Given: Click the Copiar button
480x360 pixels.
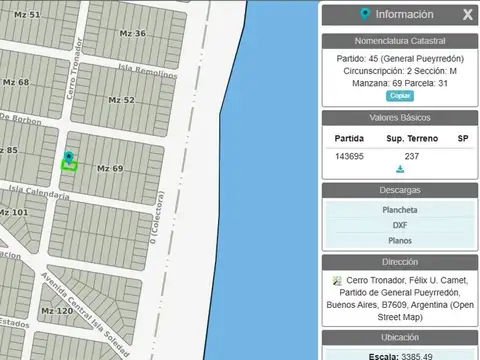Looking at the screenshot, I should pos(400,96).
